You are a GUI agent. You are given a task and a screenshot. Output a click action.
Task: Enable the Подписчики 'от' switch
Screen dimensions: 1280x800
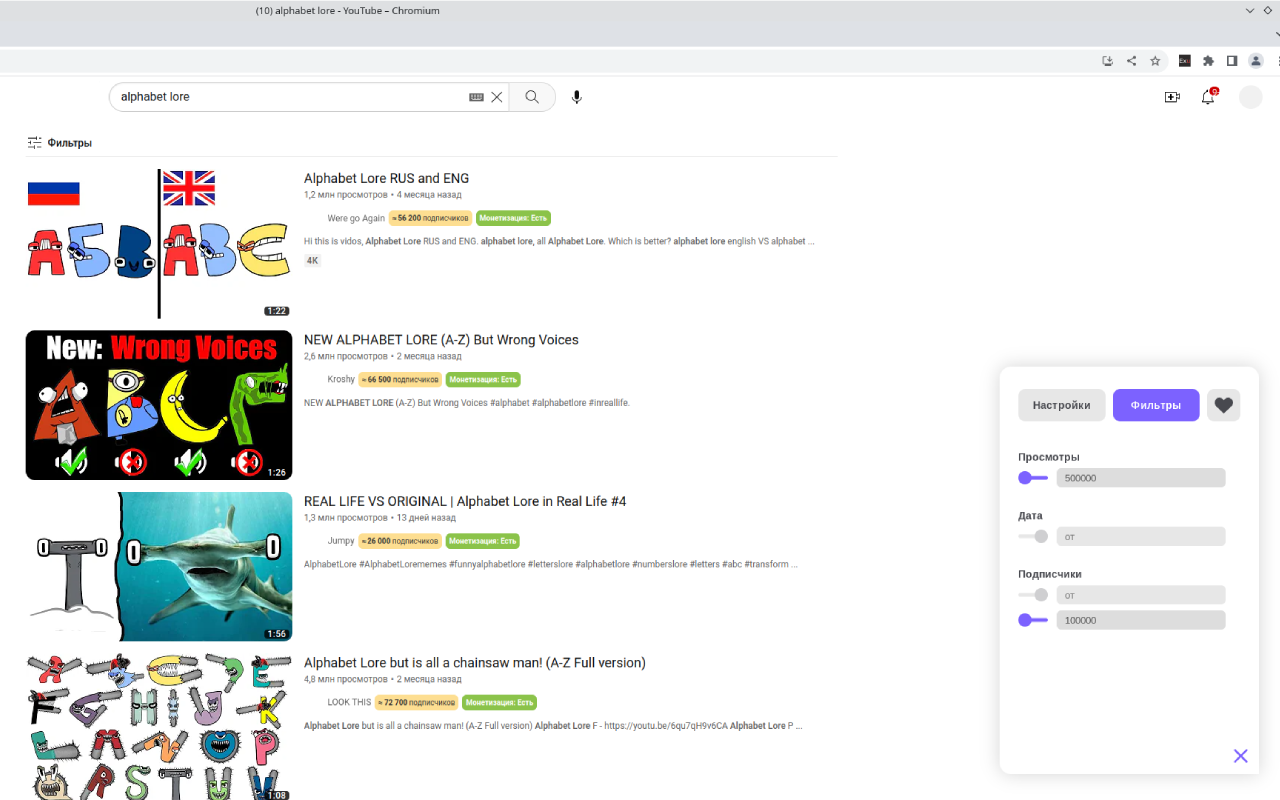(x=1033, y=595)
